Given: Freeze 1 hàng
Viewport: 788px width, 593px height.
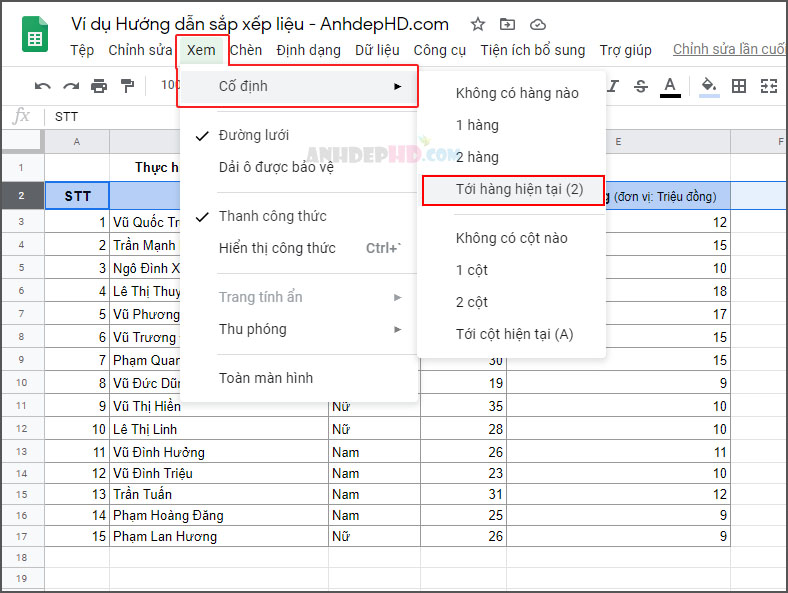Looking at the screenshot, I should click(x=512, y=125).
